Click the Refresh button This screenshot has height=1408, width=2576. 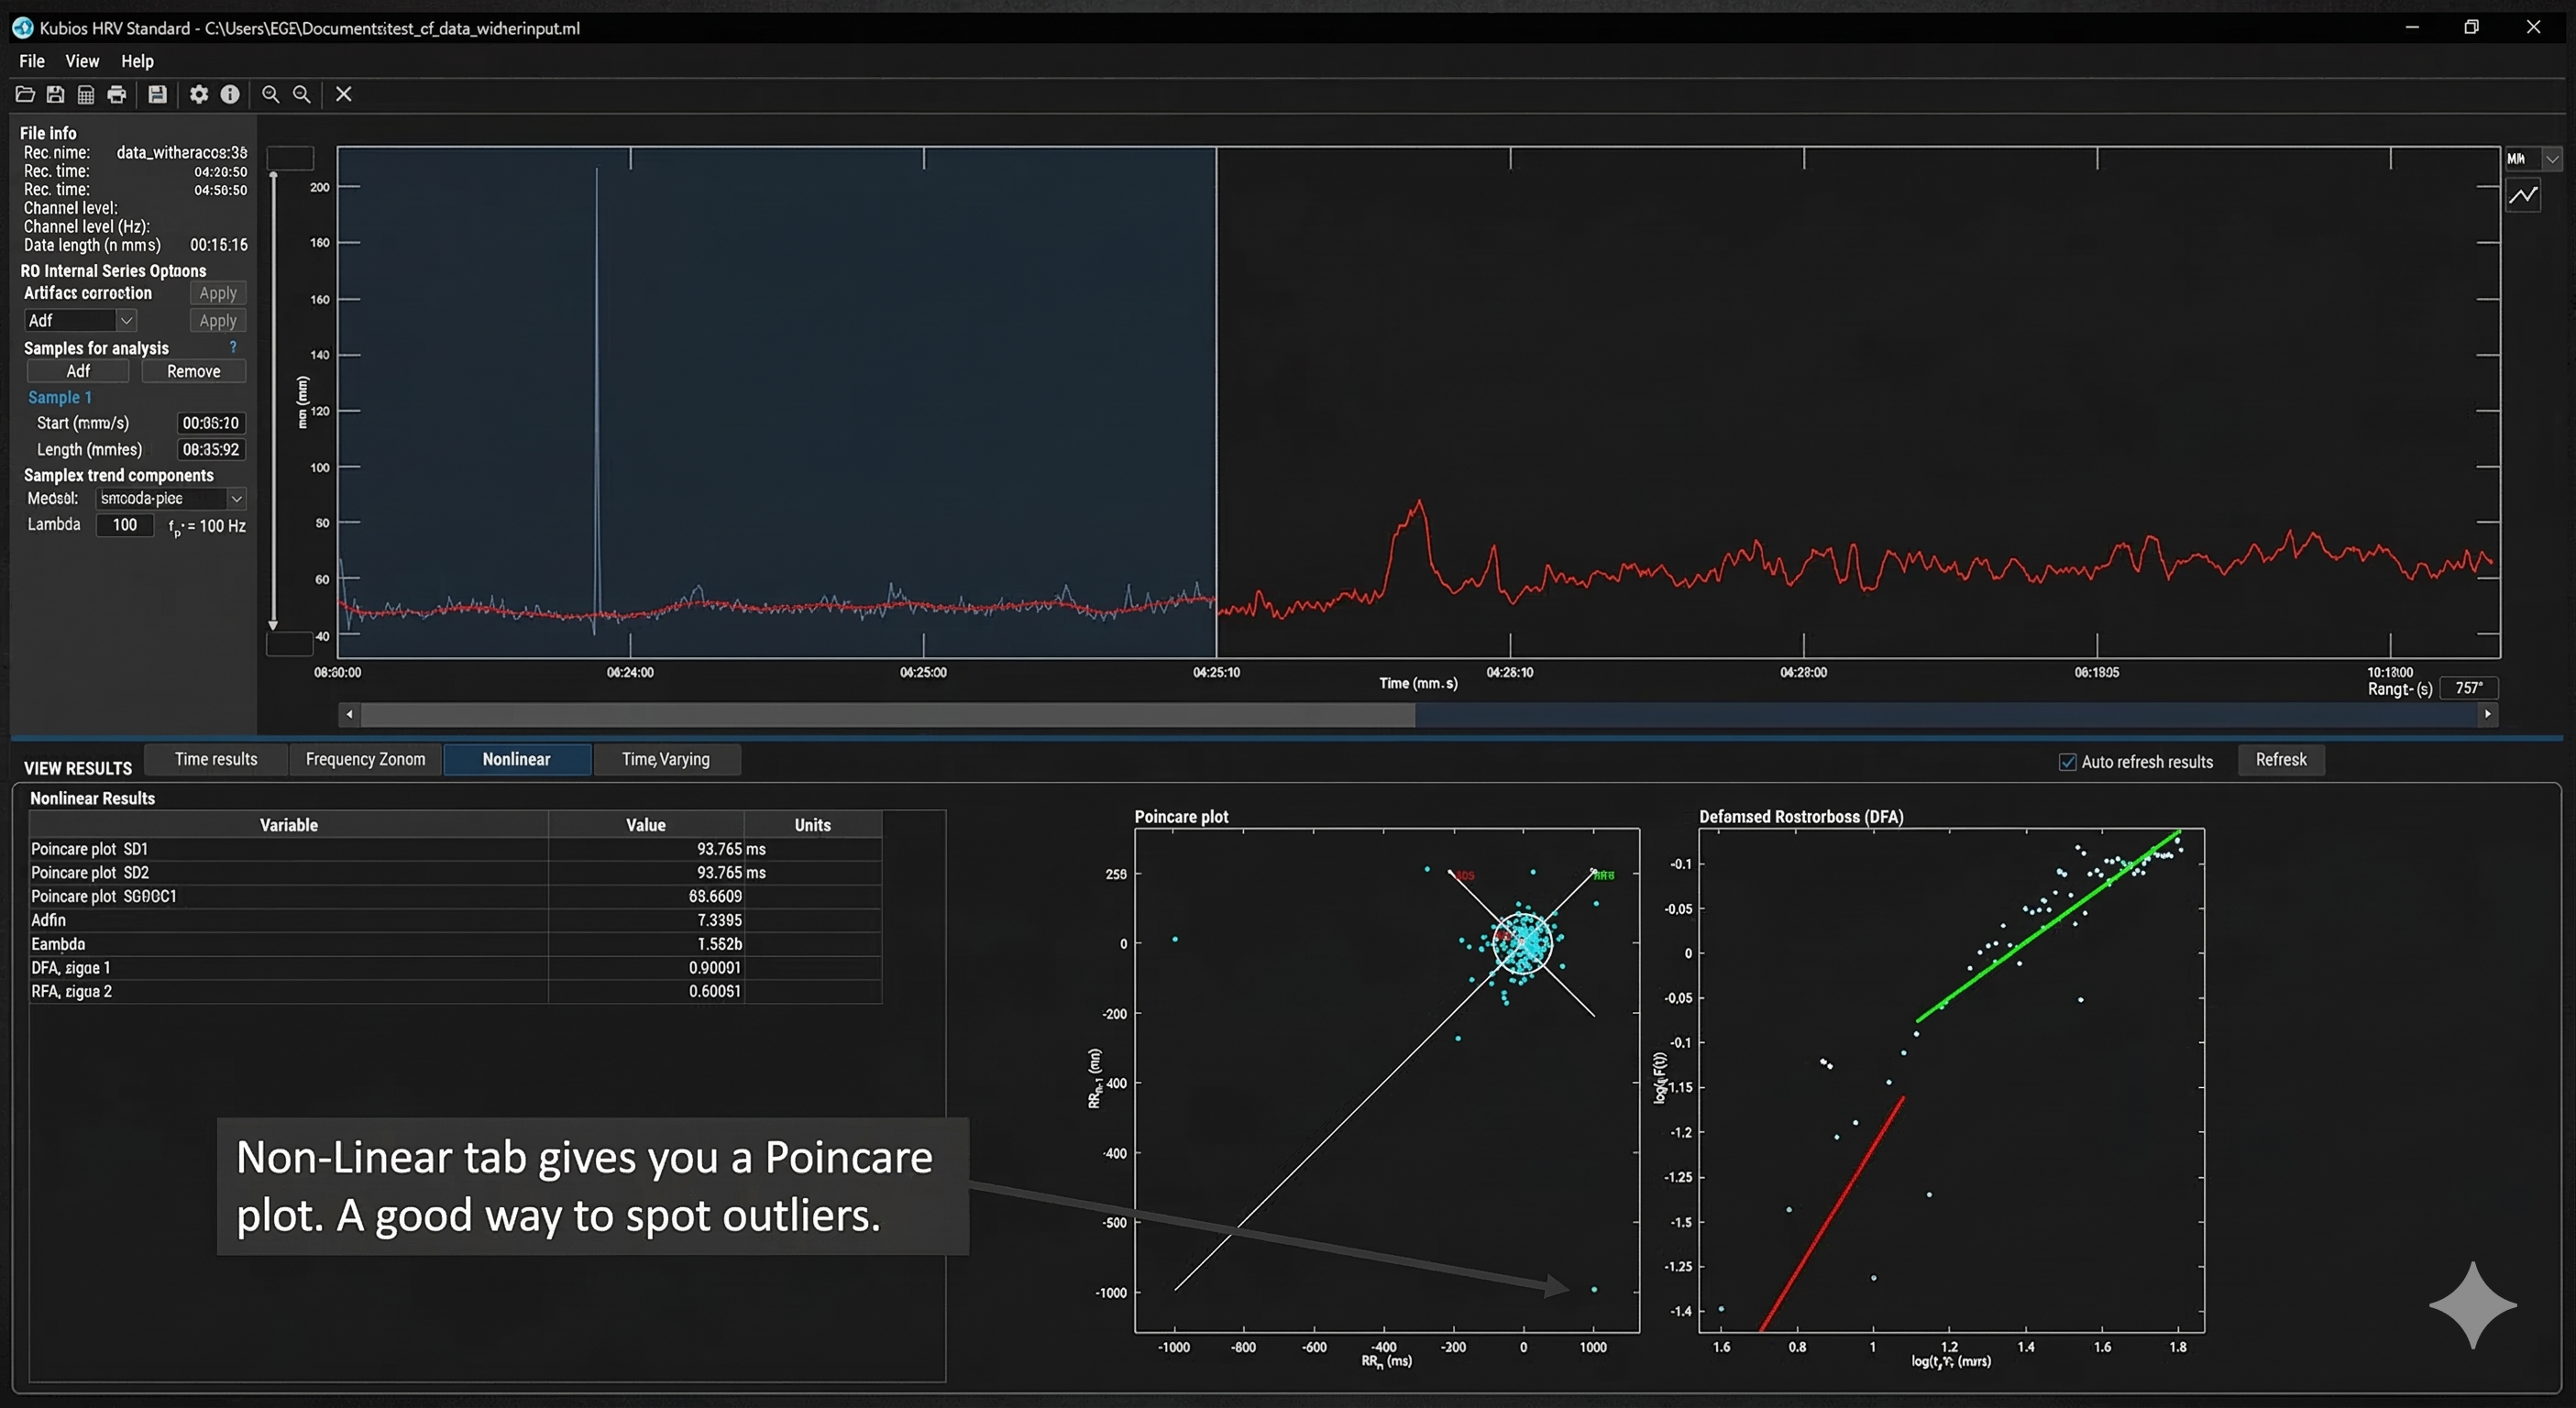click(2280, 760)
